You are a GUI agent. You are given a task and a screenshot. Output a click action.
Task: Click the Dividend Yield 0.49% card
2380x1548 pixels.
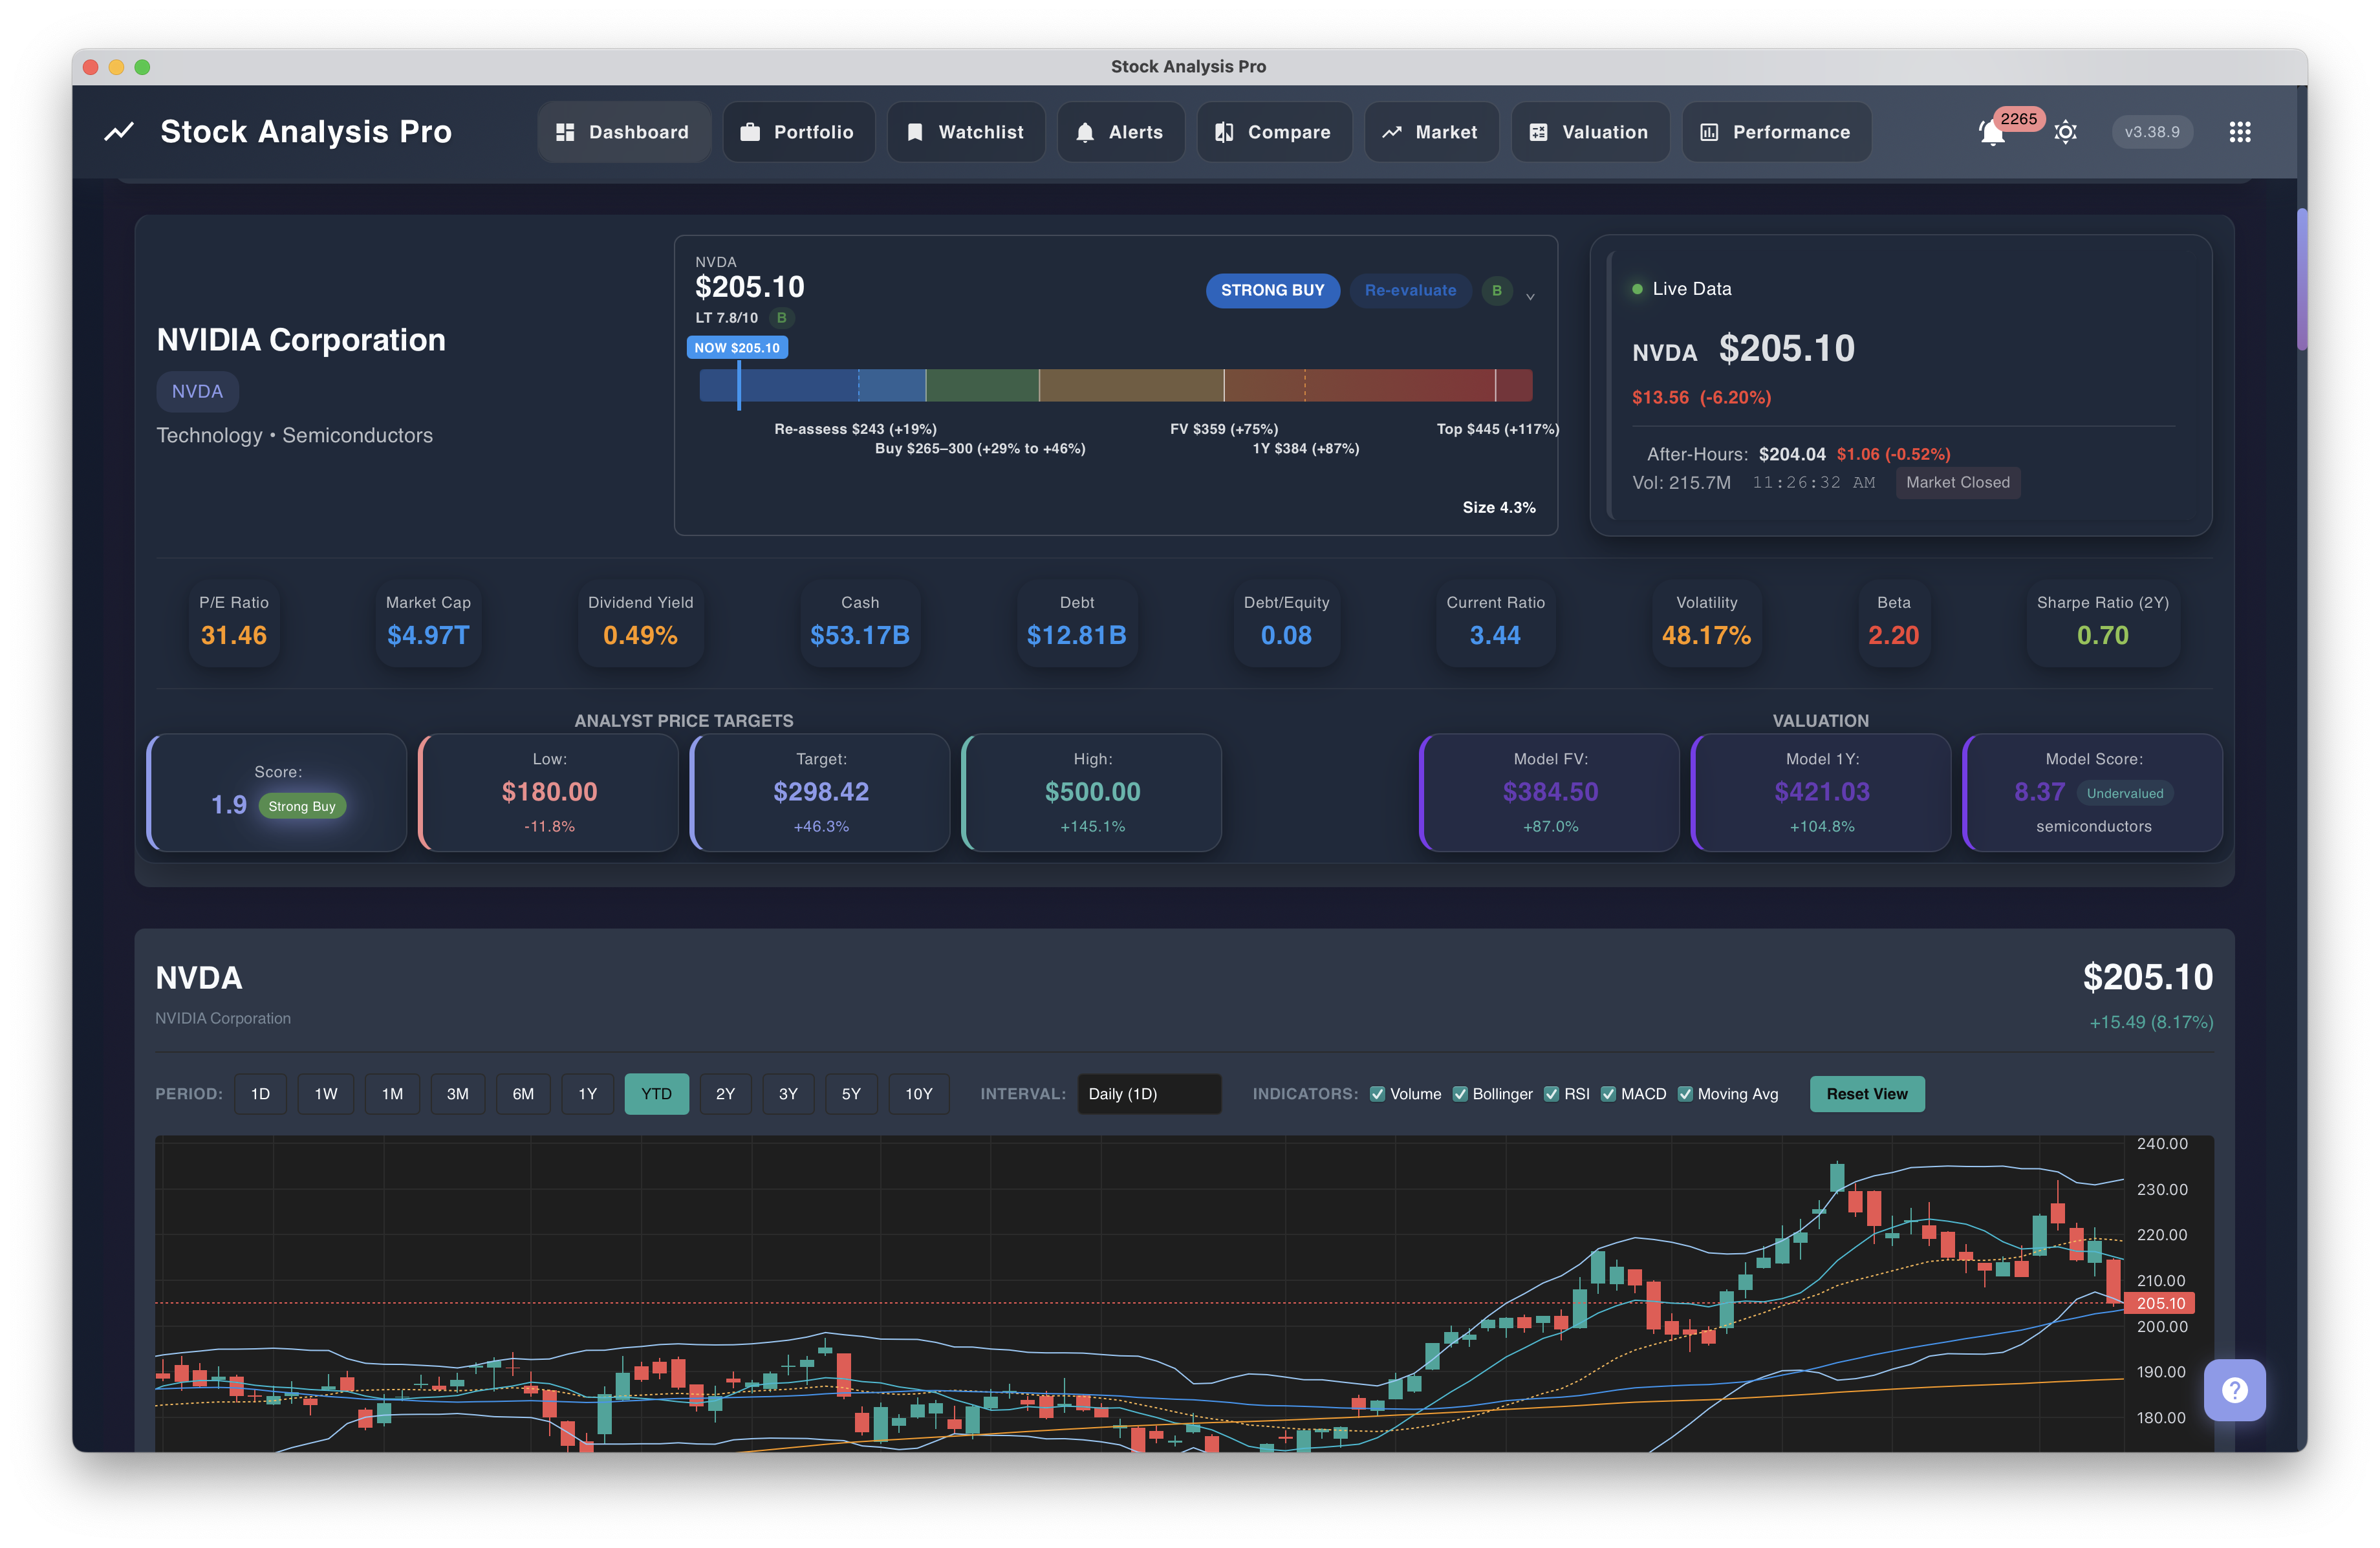tap(640, 622)
